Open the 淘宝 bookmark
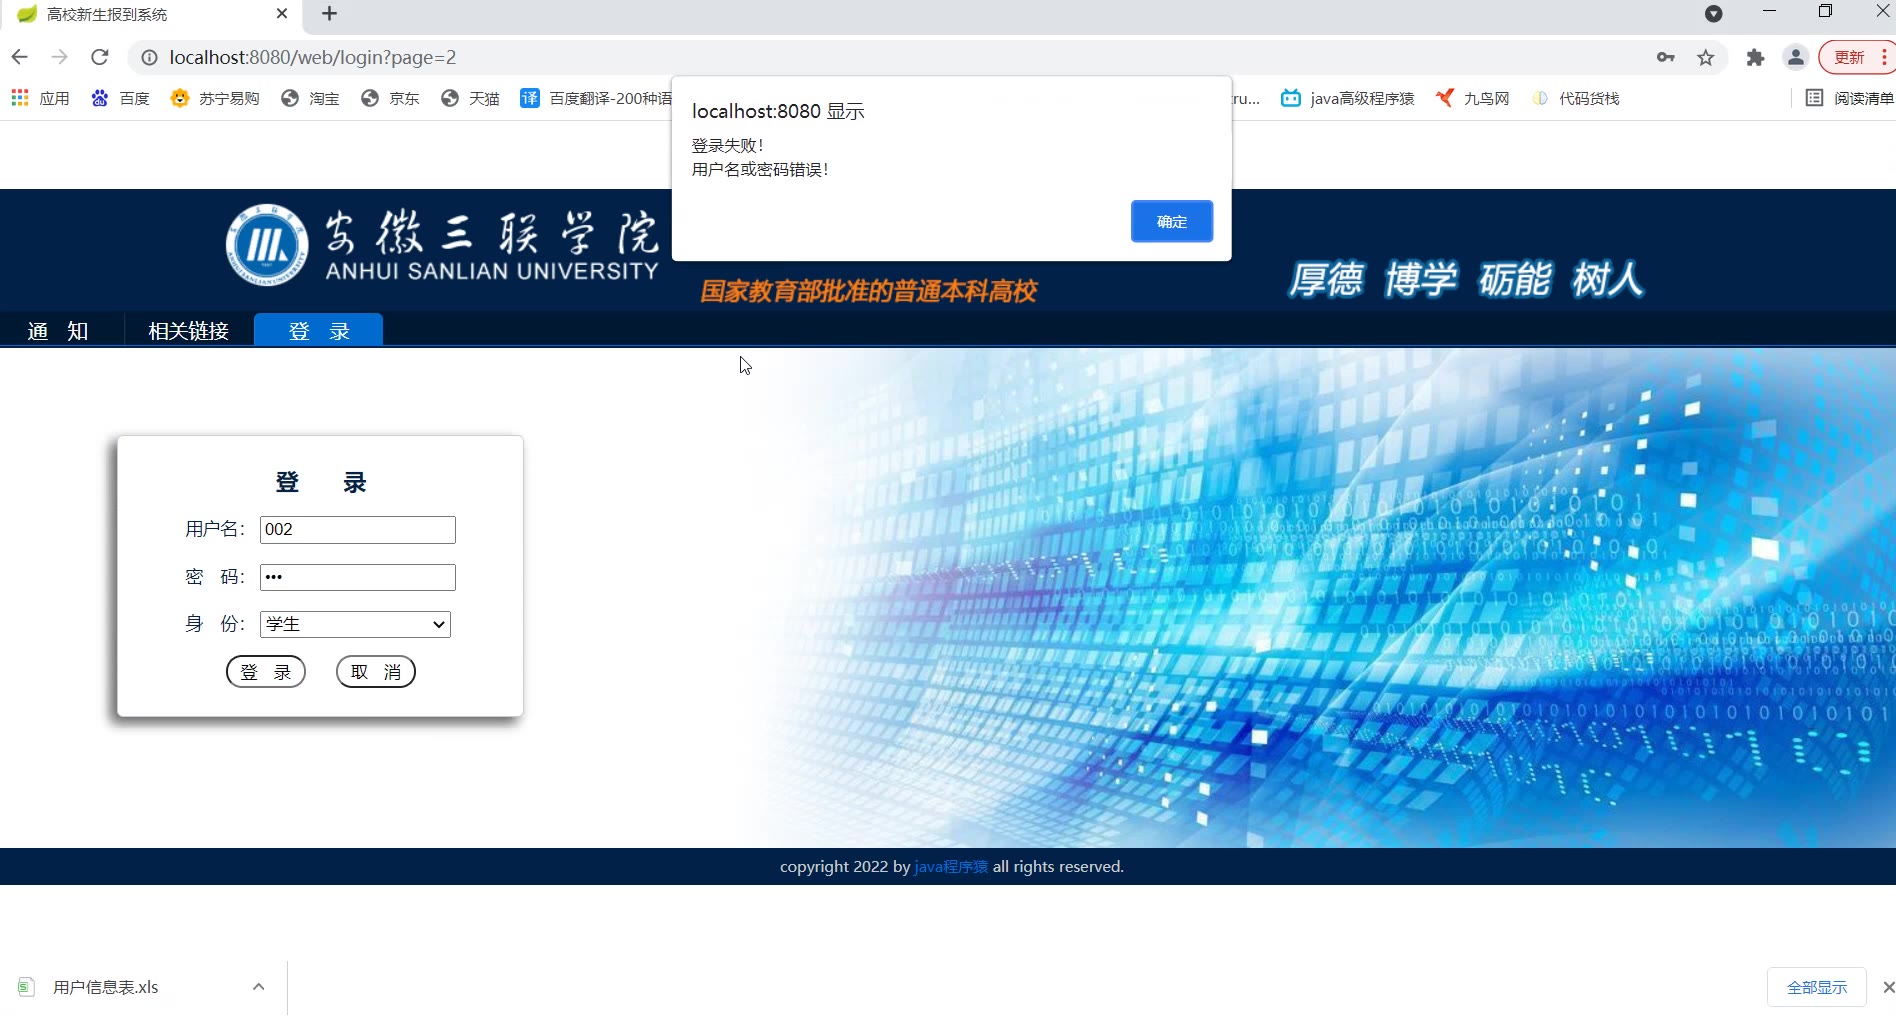The width and height of the screenshot is (1896, 1016). coord(310,98)
